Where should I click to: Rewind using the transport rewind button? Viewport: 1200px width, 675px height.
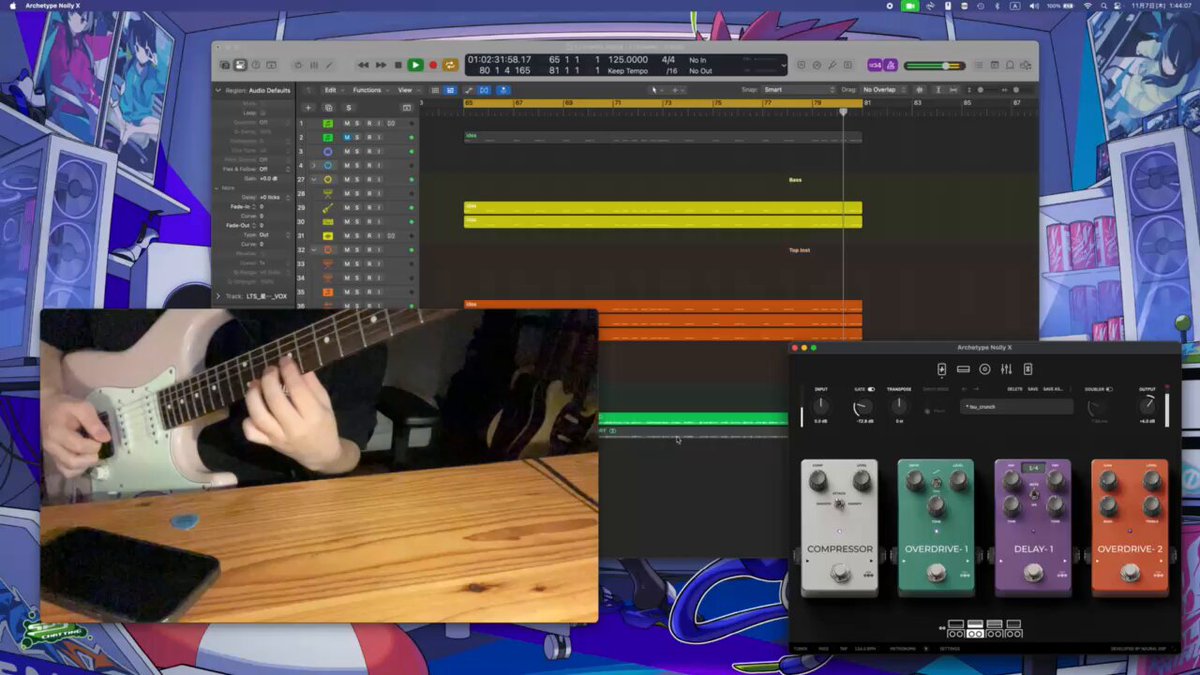coord(363,65)
